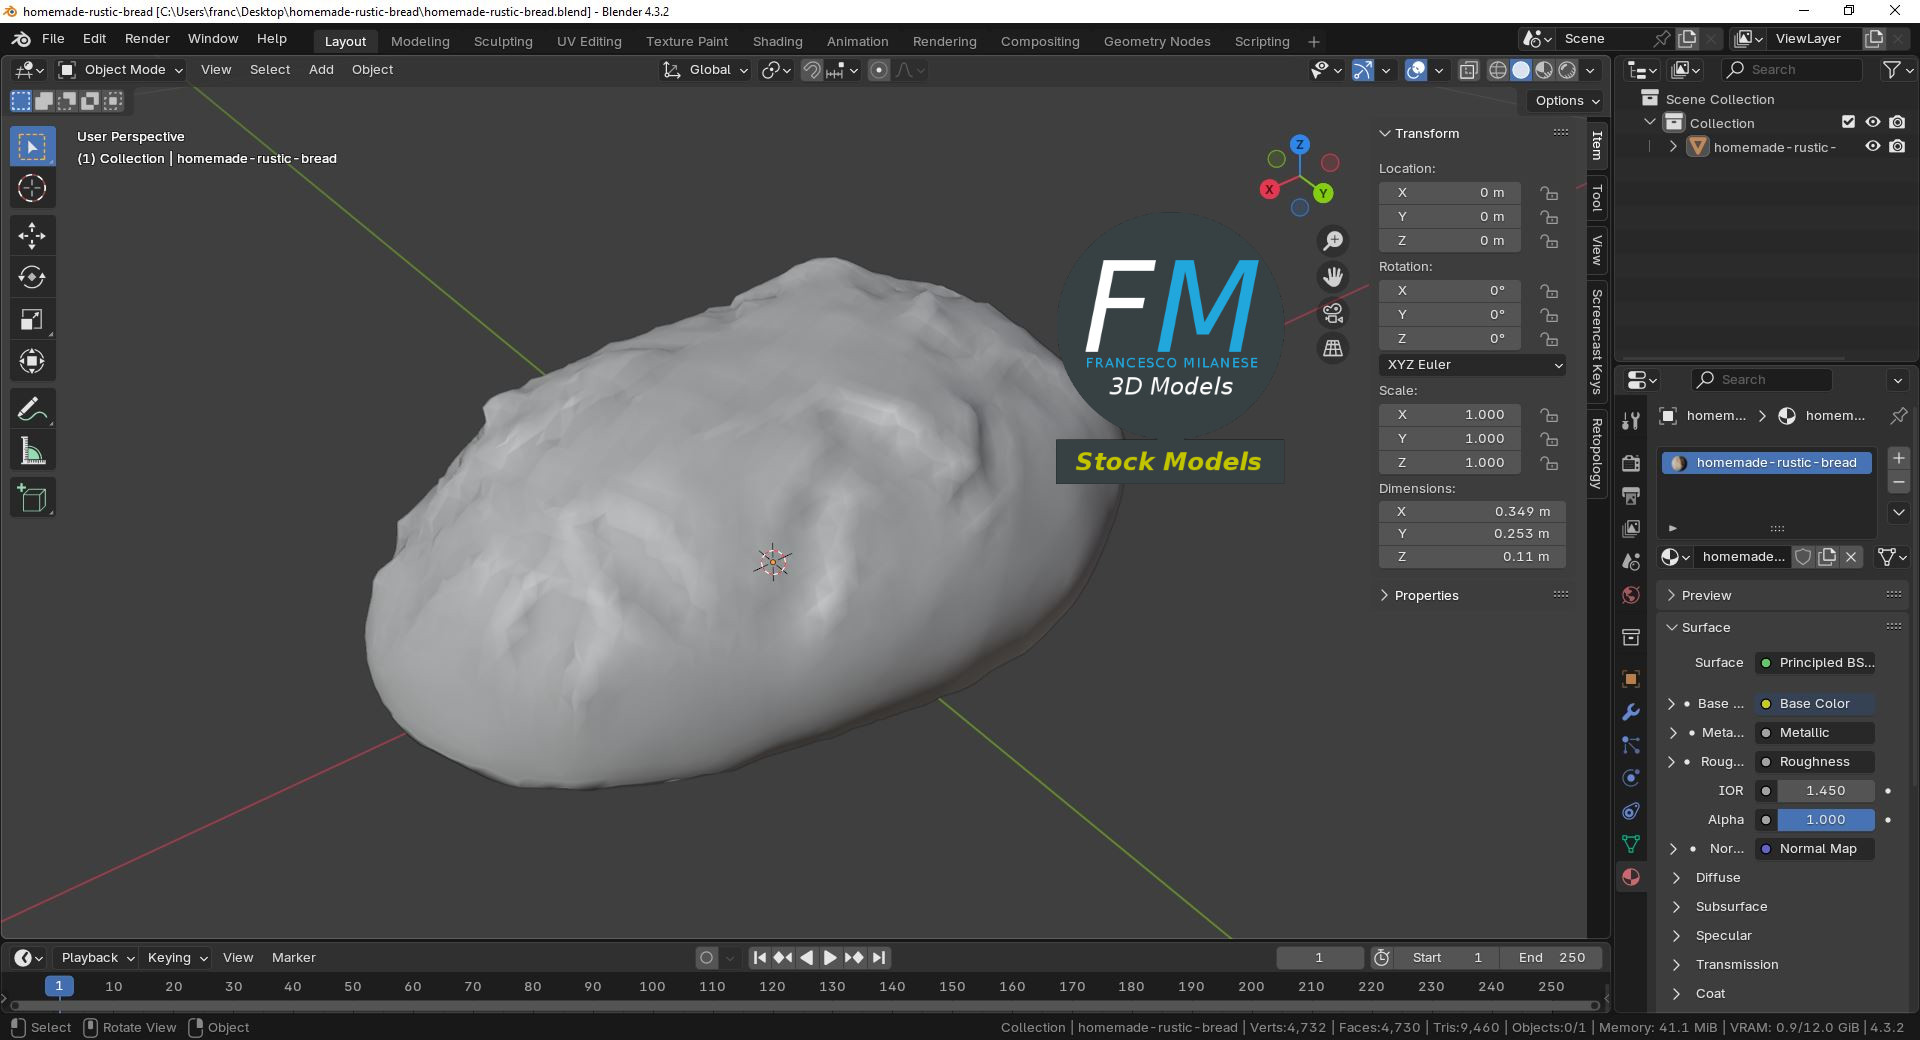Select the Move tool in the toolbar
Image resolution: width=1920 pixels, height=1040 pixels.
pos(32,236)
